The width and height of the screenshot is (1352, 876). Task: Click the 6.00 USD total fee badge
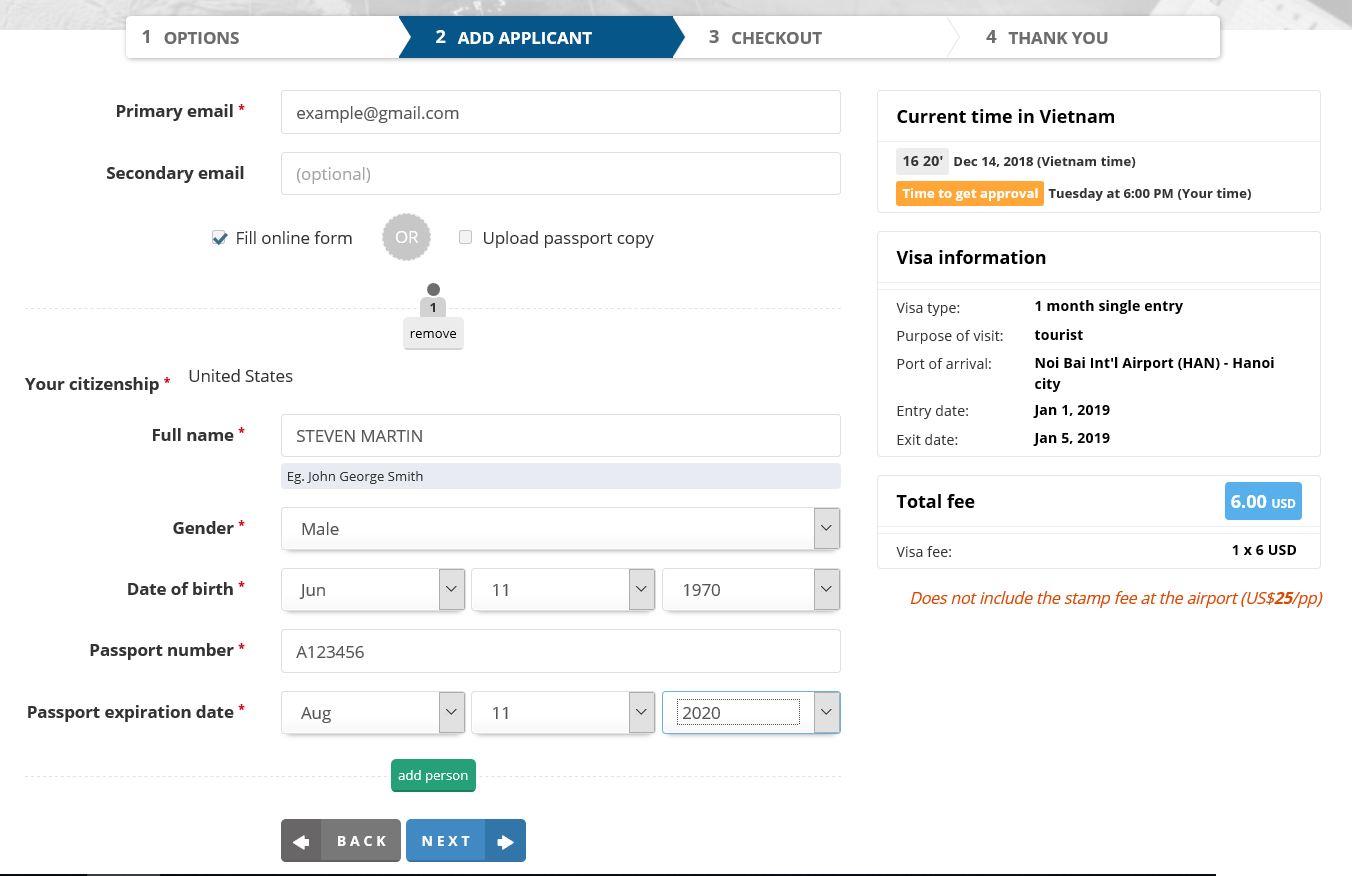coord(1262,502)
